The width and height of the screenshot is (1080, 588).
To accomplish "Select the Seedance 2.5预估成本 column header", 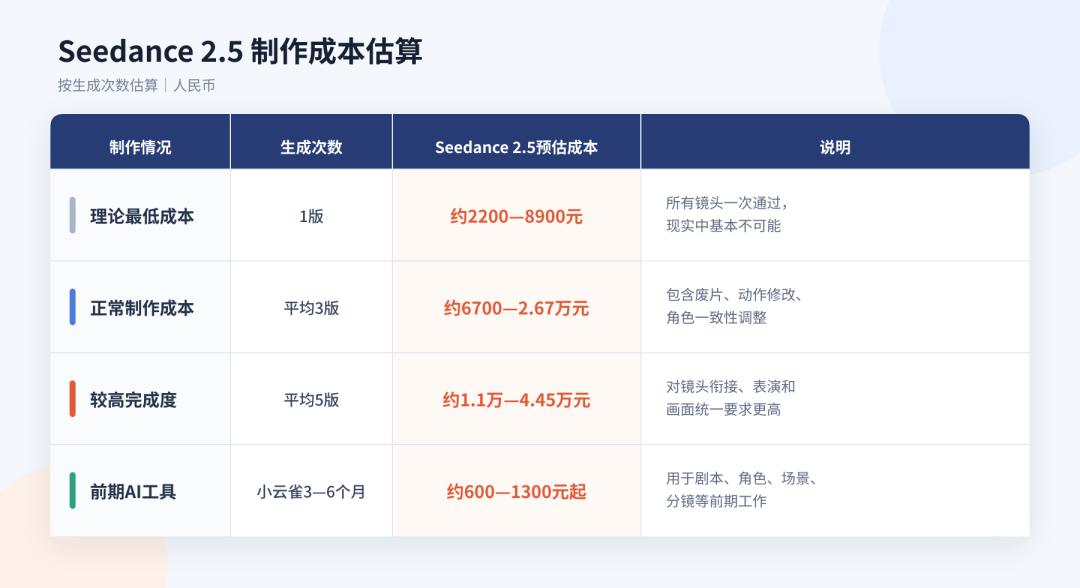I will [x=517, y=147].
